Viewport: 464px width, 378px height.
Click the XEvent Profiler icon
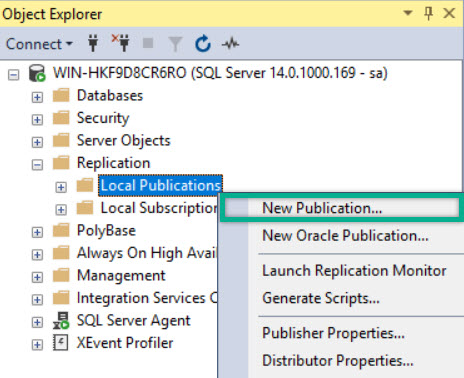(x=61, y=343)
